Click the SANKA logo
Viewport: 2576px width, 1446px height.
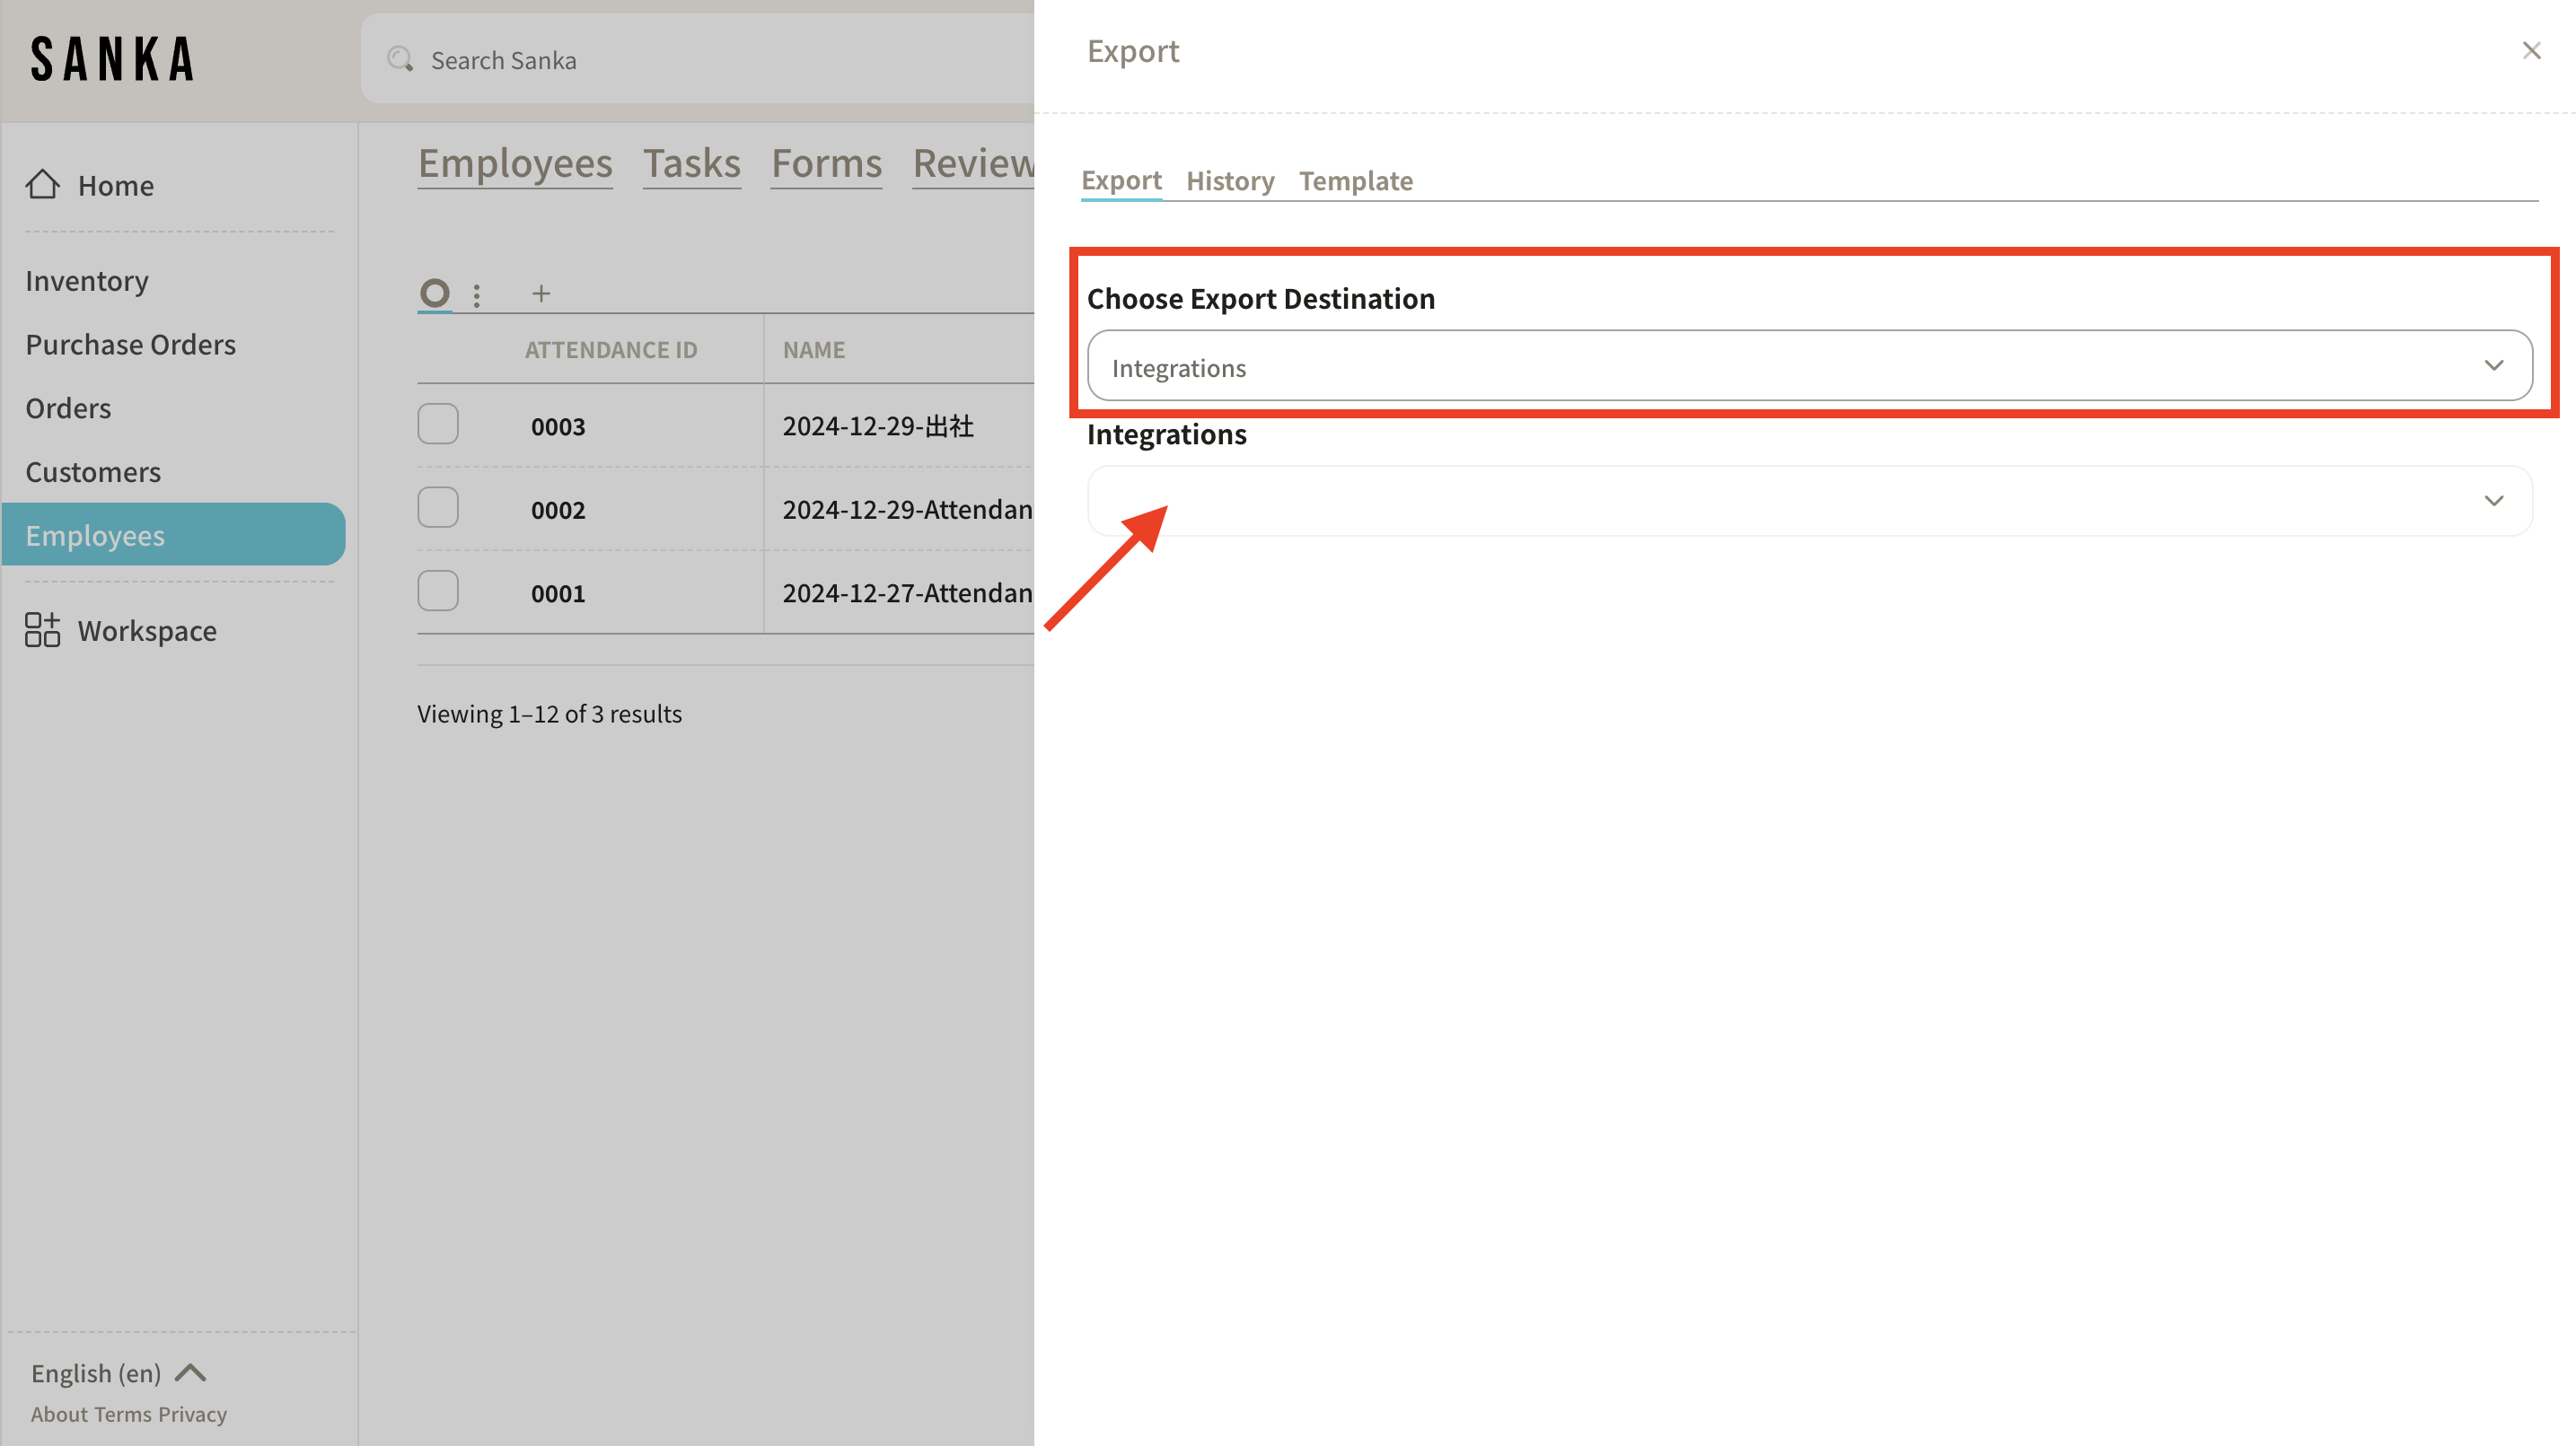tap(113, 60)
